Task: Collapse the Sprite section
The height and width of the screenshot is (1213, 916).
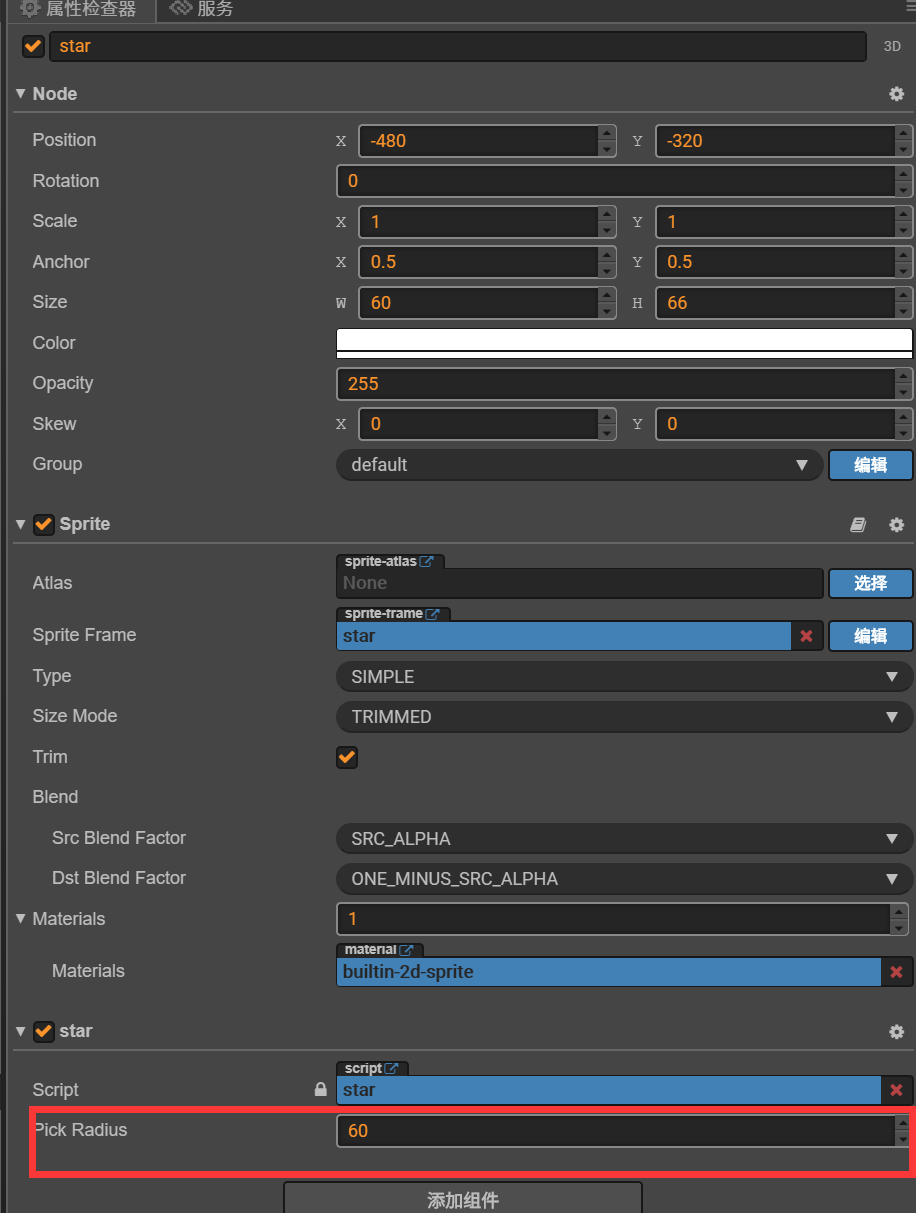Action: coord(20,524)
